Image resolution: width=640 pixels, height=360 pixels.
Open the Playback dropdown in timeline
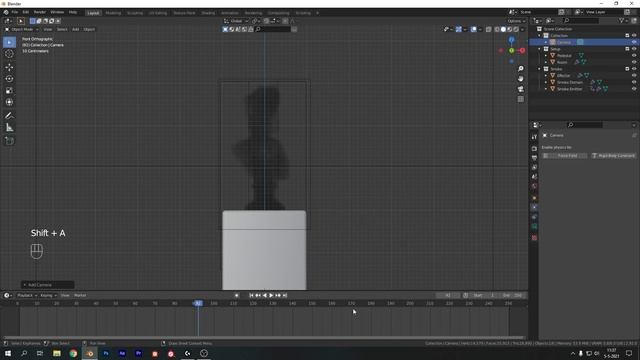click(27, 295)
